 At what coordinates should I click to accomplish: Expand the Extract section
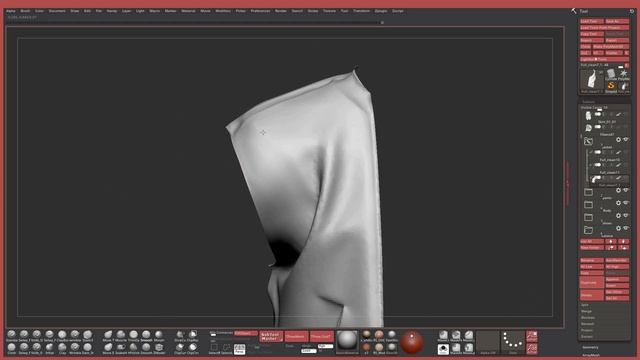pos(587,336)
